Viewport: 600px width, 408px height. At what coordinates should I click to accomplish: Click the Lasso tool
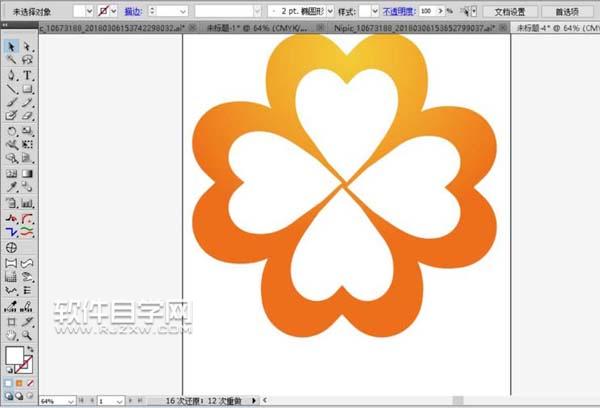(x=28, y=60)
